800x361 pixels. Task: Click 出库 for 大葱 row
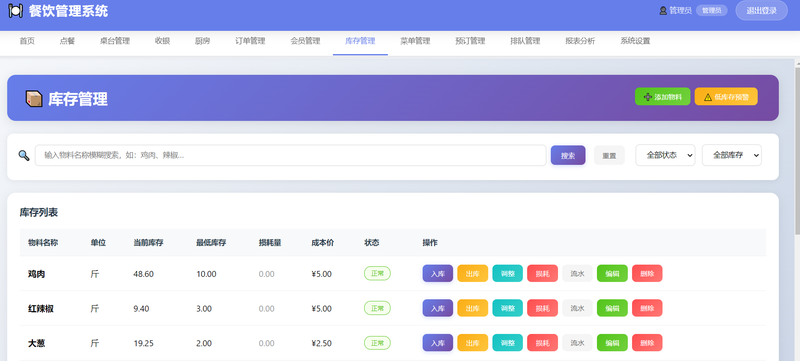click(x=472, y=343)
